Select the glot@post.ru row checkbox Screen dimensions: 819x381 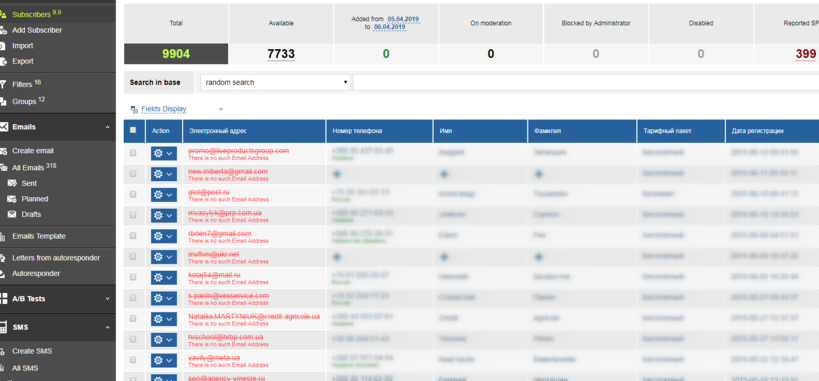click(133, 194)
